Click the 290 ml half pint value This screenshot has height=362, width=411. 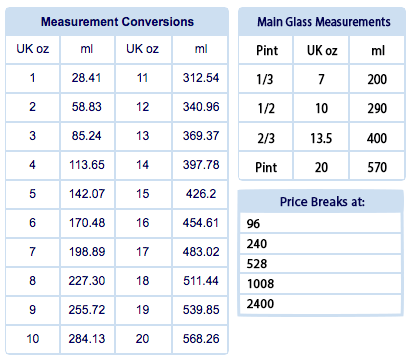(377, 108)
